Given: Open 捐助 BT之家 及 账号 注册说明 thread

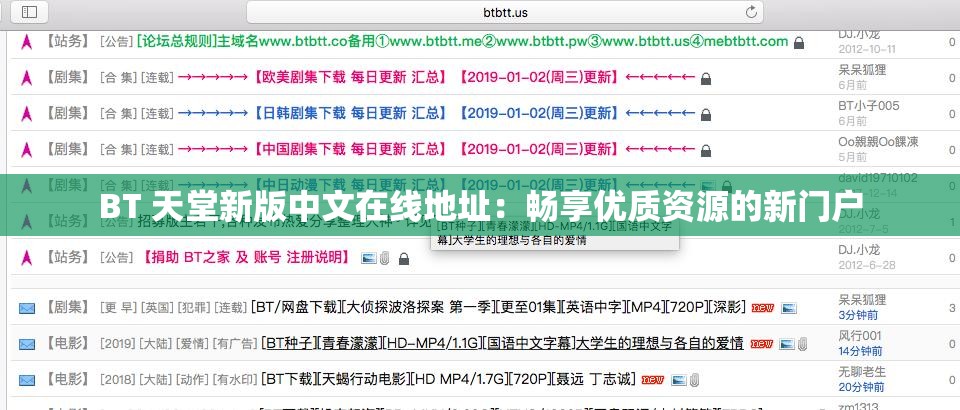Looking at the screenshot, I should pos(246,257).
